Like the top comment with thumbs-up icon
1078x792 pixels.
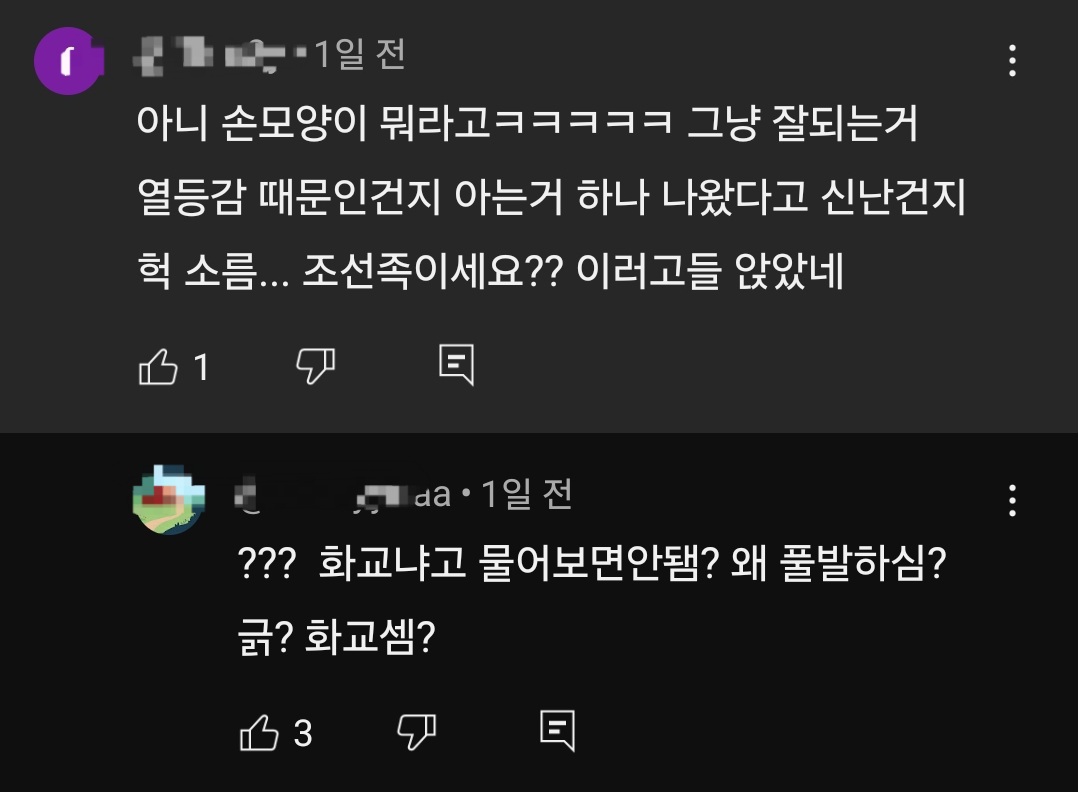click(x=157, y=368)
